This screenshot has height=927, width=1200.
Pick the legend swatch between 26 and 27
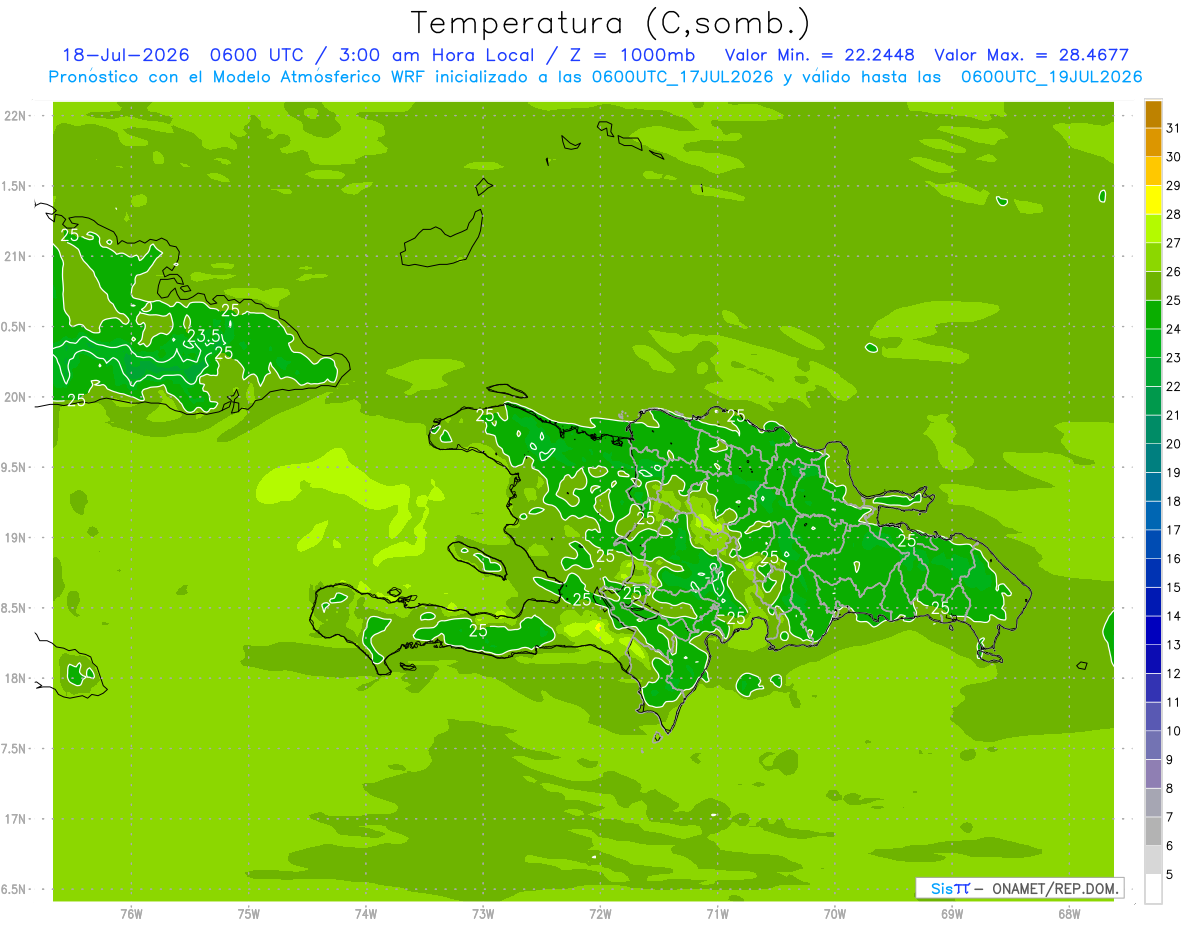[1154, 257]
